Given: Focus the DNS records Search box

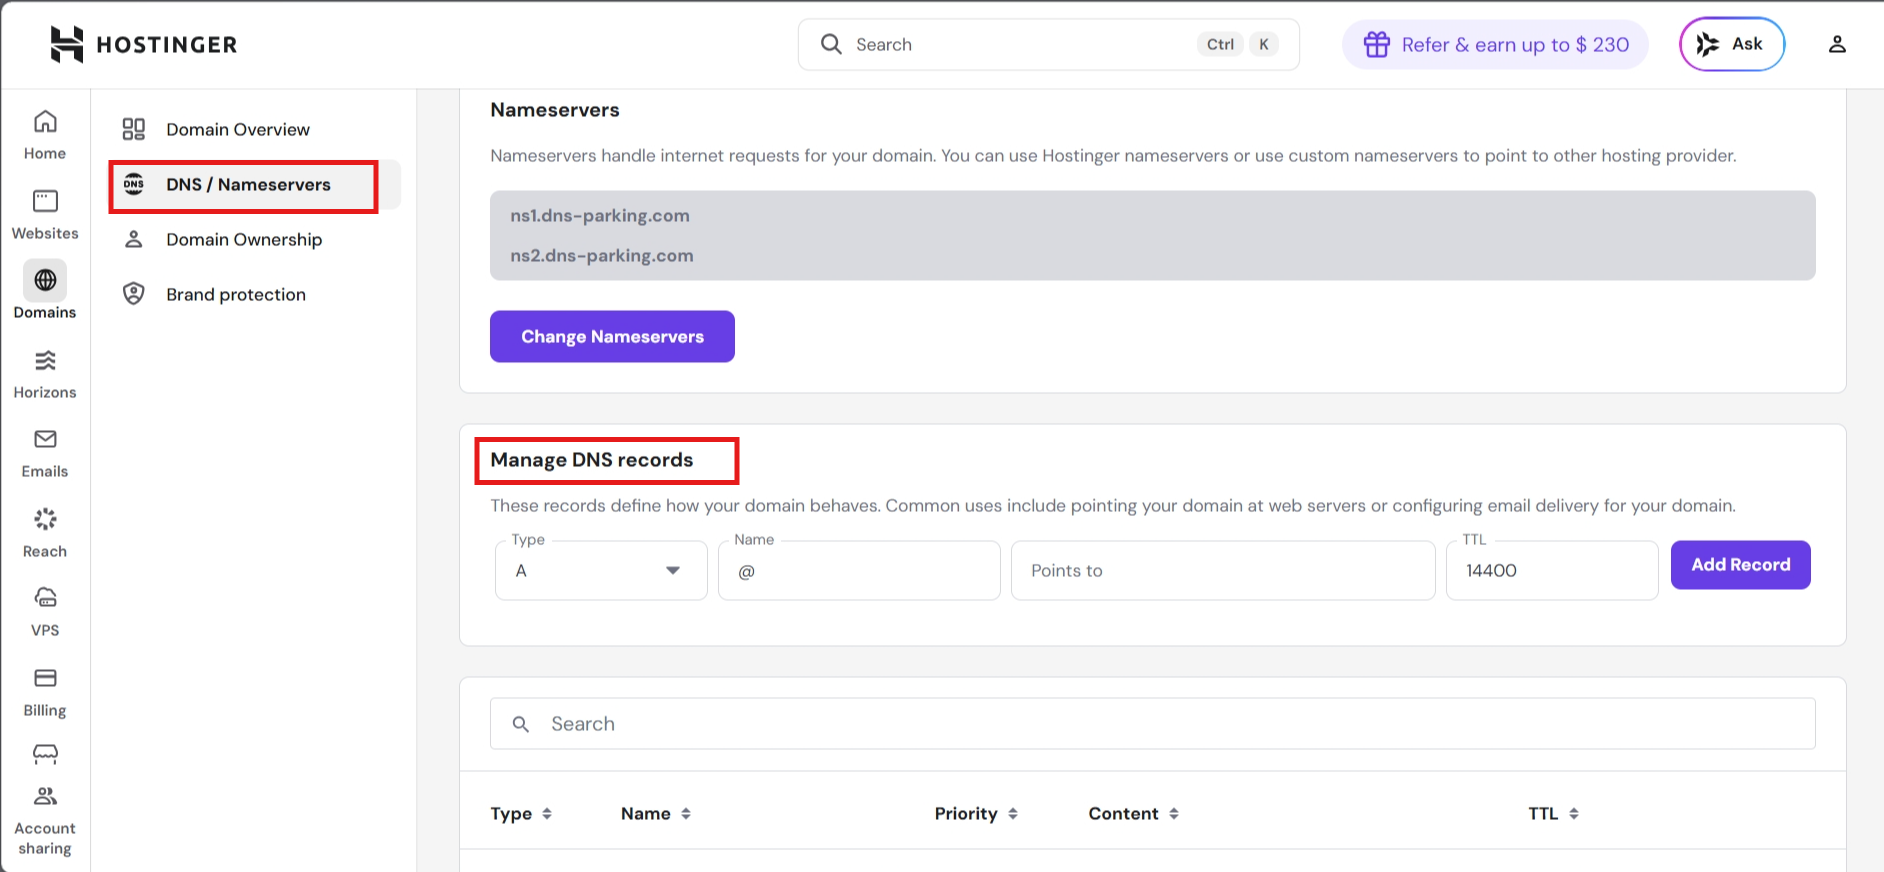Looking at the screenshot, I should pos(1152,724).
